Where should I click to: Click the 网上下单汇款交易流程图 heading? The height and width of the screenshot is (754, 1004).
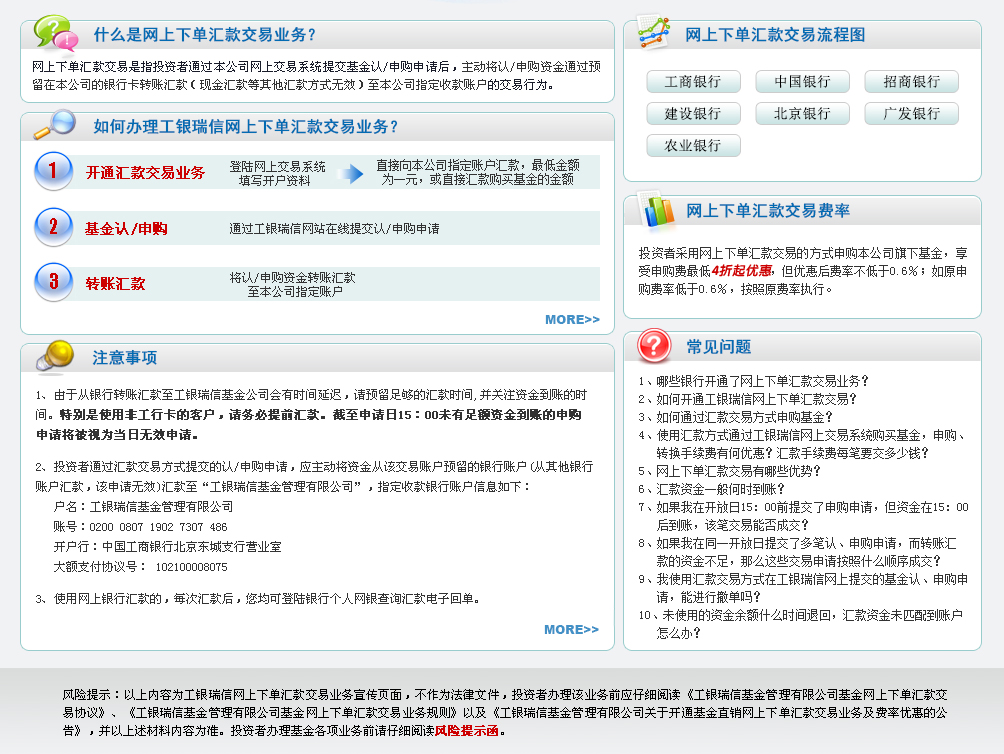(x=775, y=35)
